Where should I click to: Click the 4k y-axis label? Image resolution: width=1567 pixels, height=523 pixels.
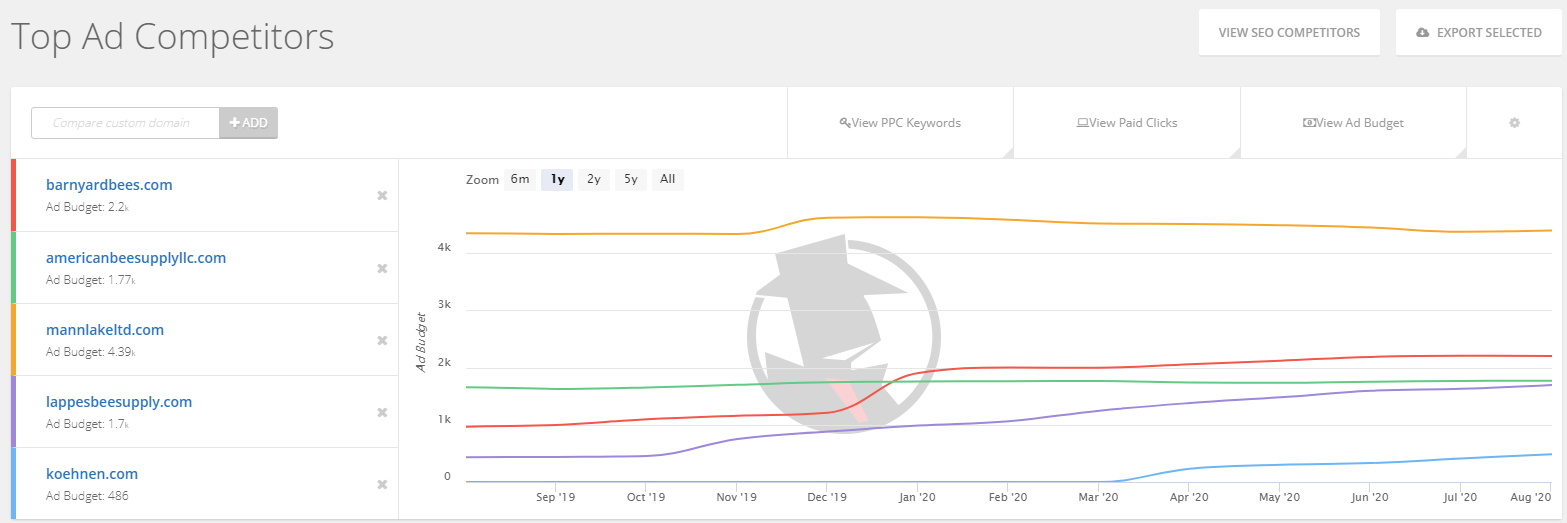(x=444, y=247)
